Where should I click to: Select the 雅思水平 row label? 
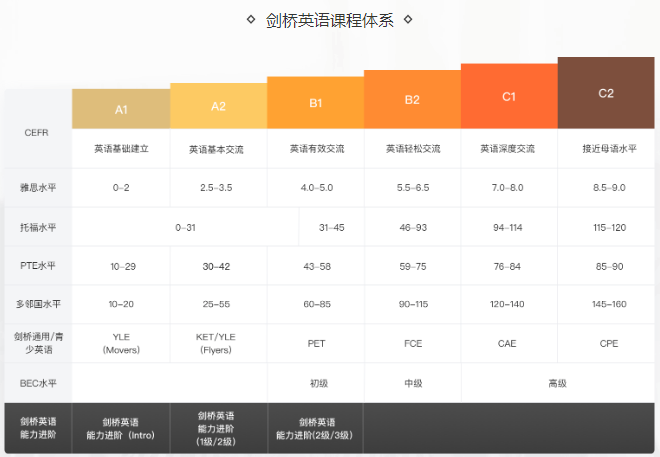tap(36, 187)
